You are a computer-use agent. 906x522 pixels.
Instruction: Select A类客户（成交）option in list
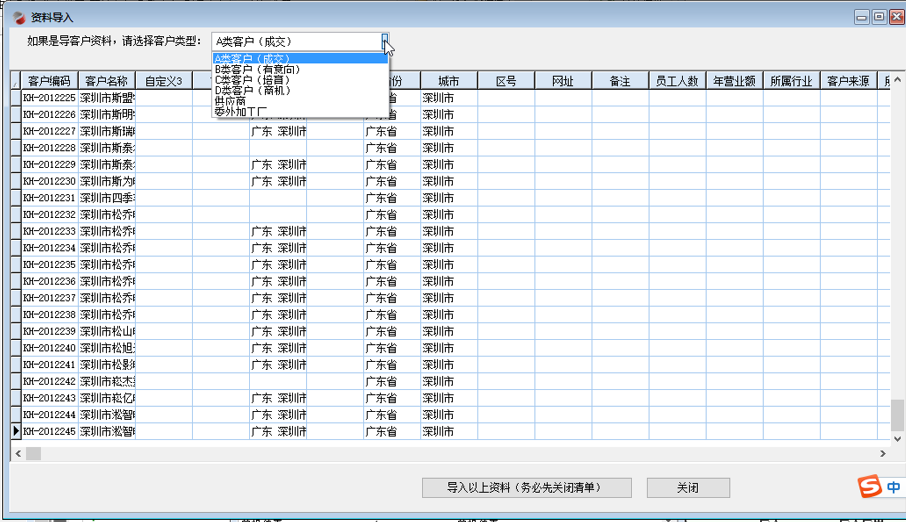[300, 58]
